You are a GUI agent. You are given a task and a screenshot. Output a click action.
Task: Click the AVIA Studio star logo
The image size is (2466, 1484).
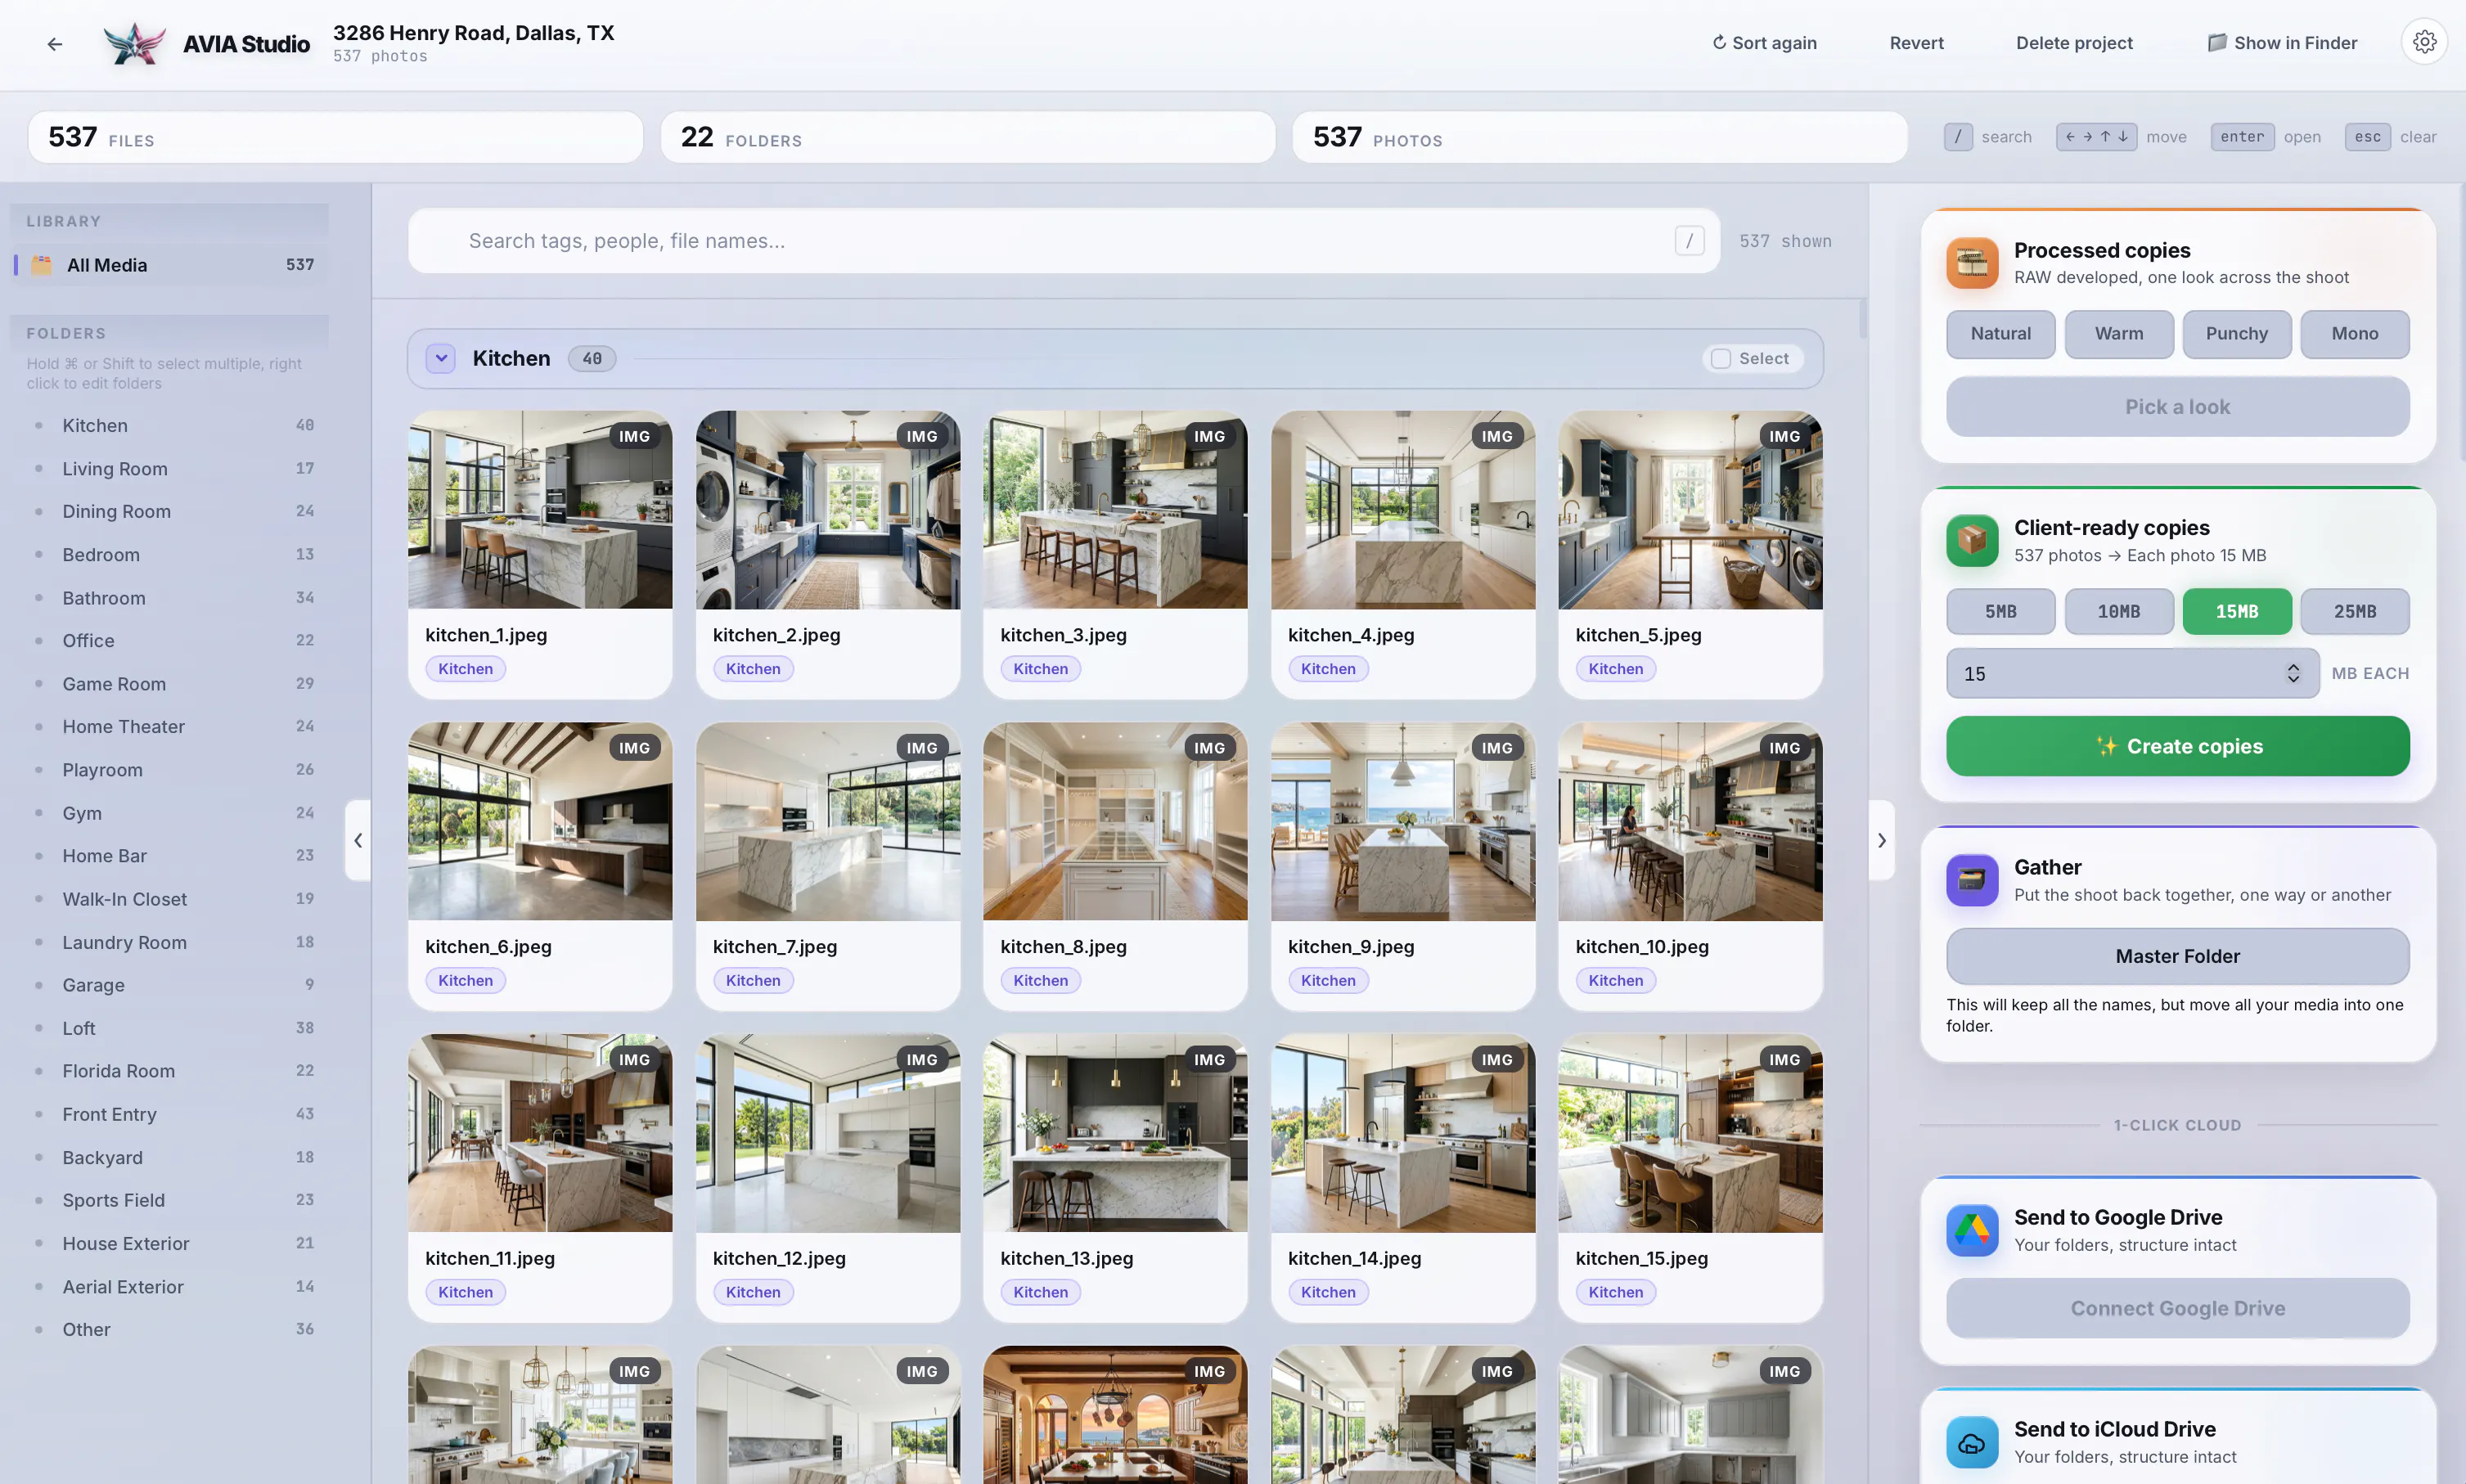[x=135, y=44]
